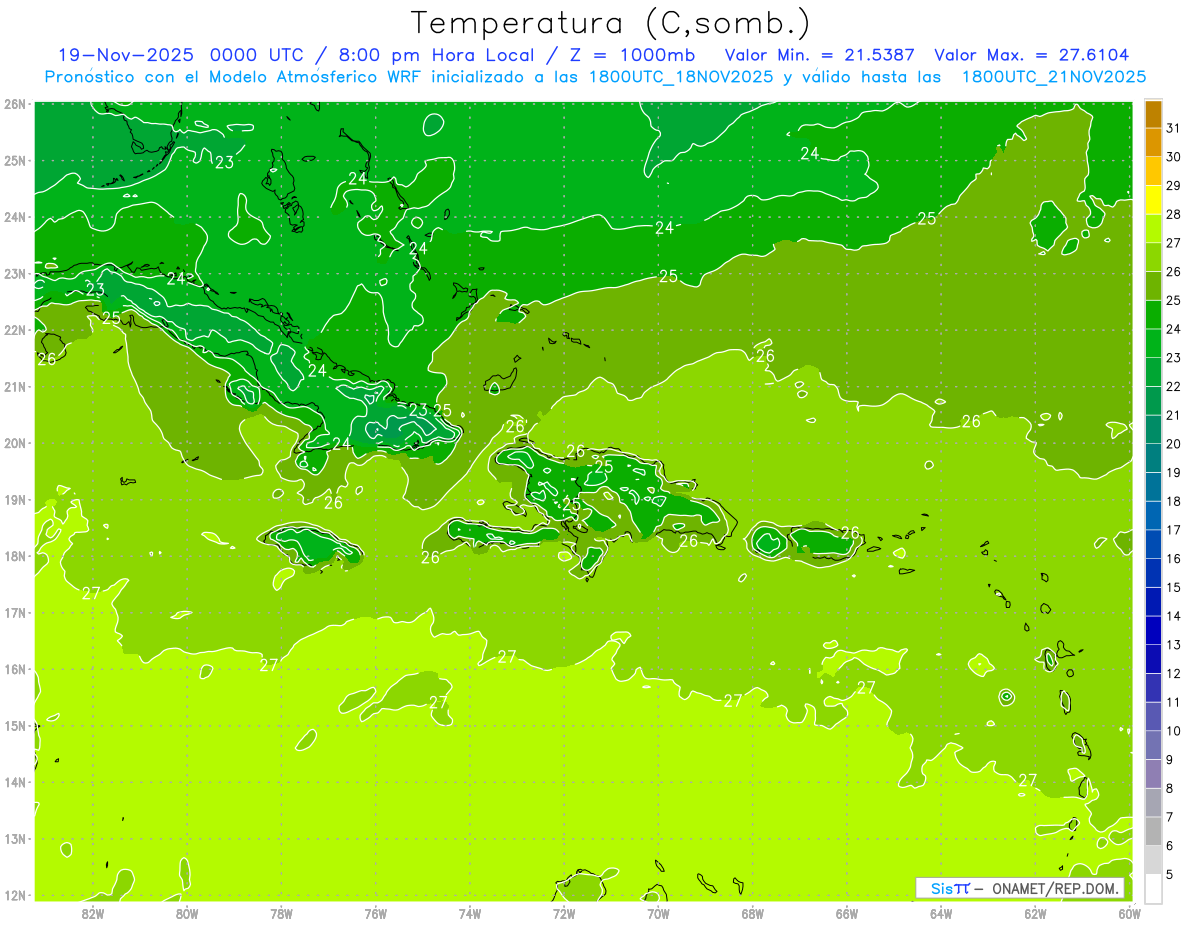The image size is (1200, 927).
Task: Click the colorbar legend label 20
Action: click(1173, 444)
